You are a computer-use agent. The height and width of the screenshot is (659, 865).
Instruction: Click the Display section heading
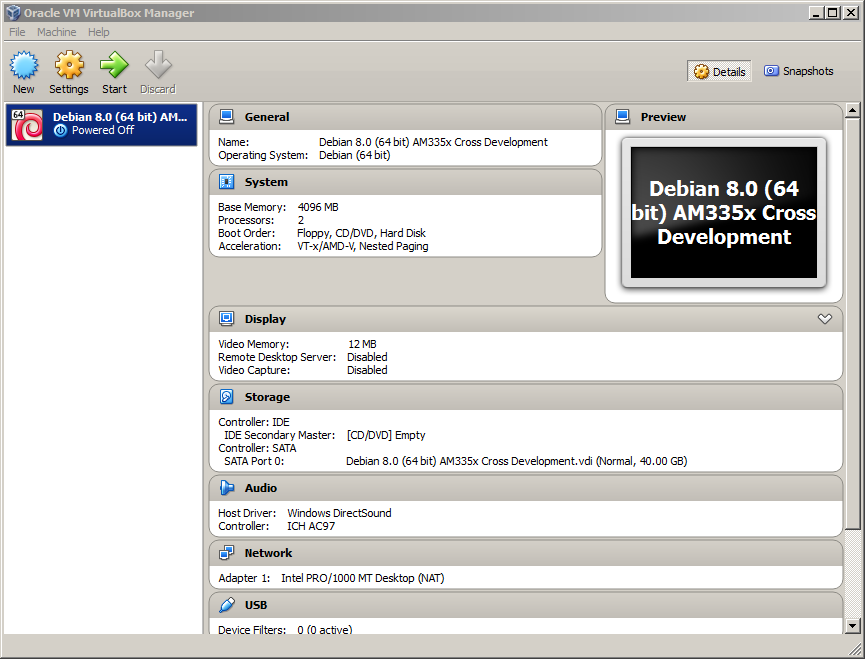(265, 319)
